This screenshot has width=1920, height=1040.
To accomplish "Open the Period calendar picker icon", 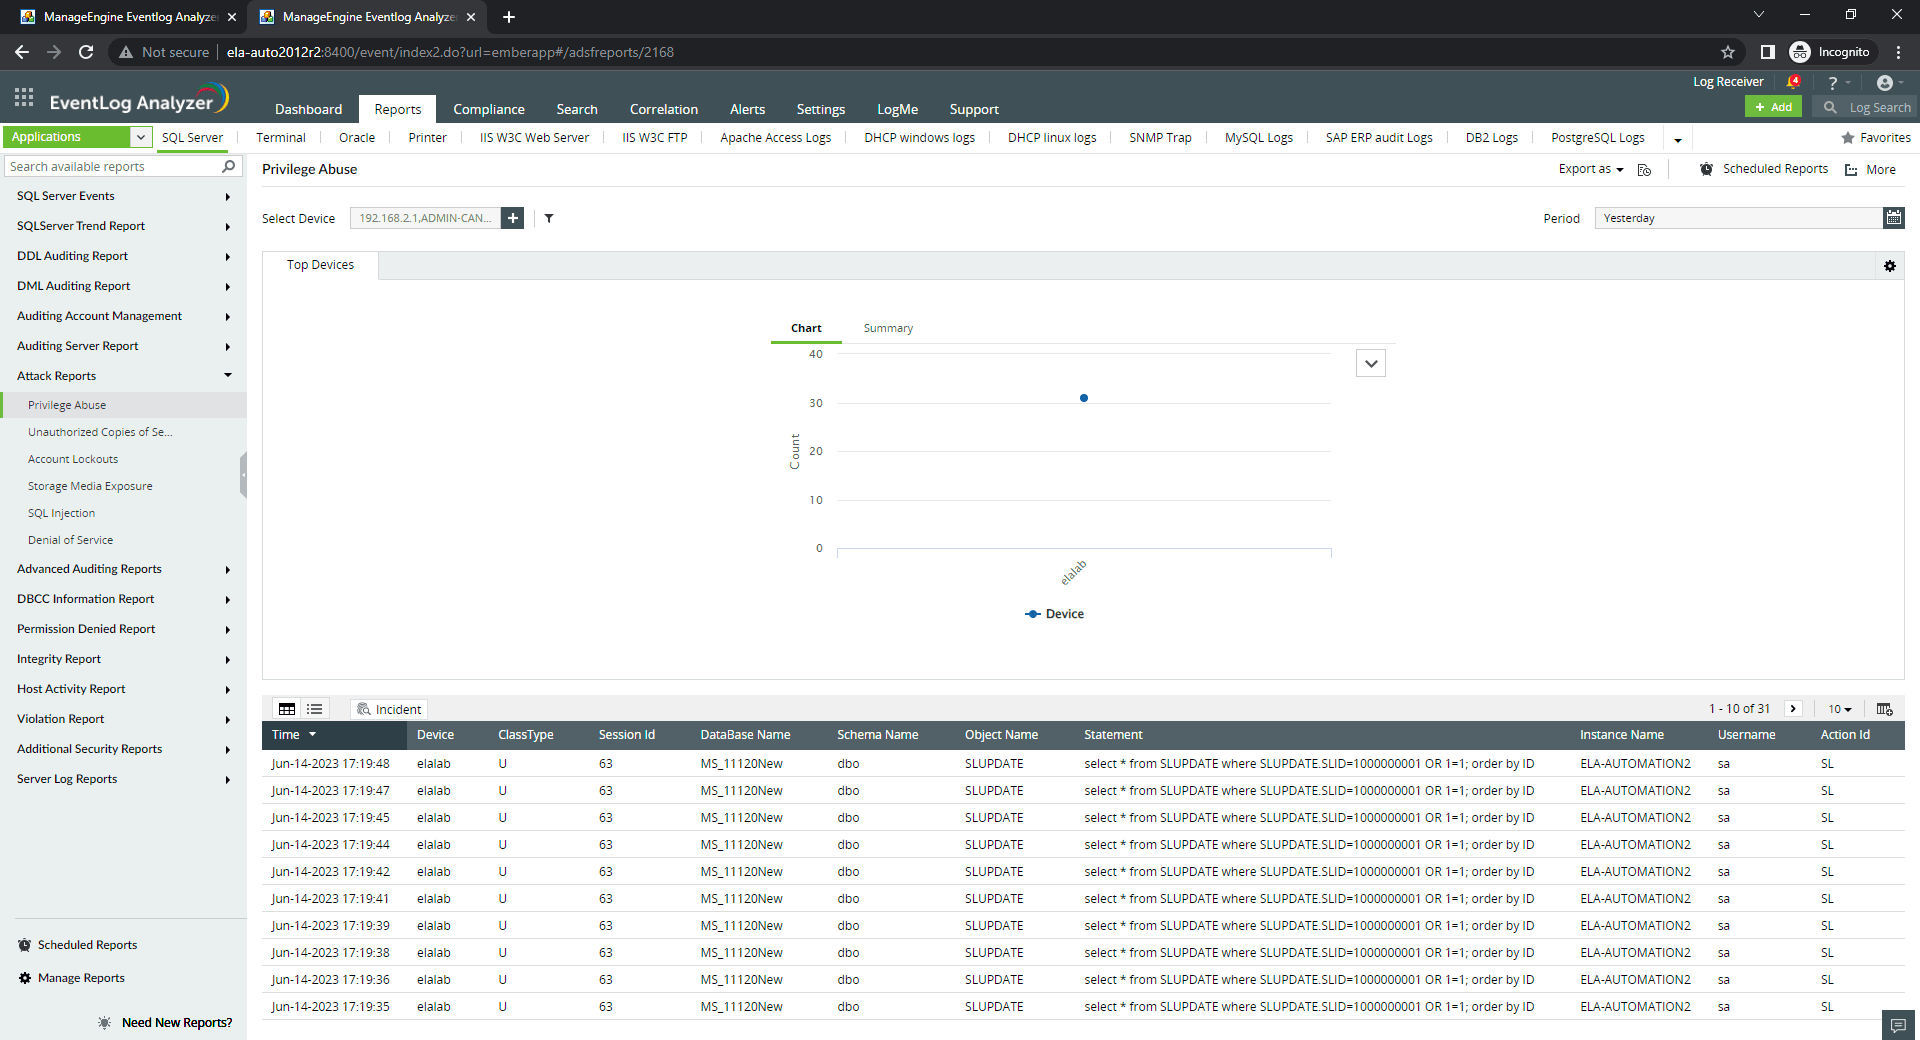I will (1893, 218).
